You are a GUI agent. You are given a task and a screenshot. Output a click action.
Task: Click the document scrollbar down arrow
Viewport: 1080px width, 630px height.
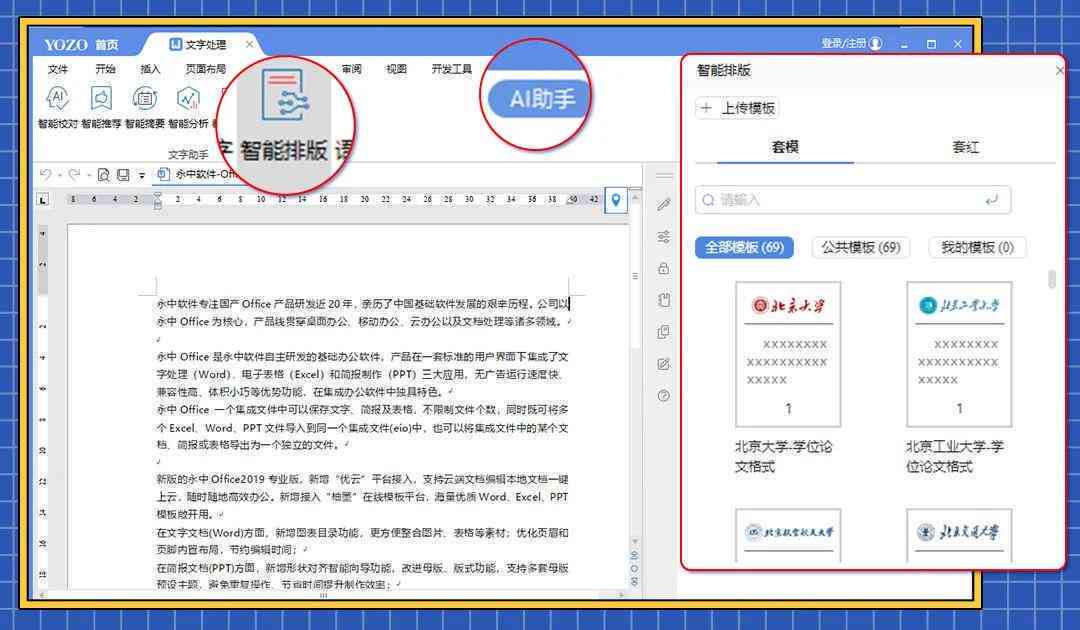[634, 542]
